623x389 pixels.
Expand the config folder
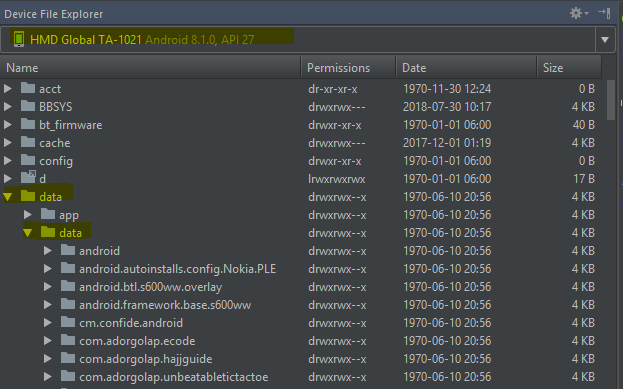(x=8, y=161)
